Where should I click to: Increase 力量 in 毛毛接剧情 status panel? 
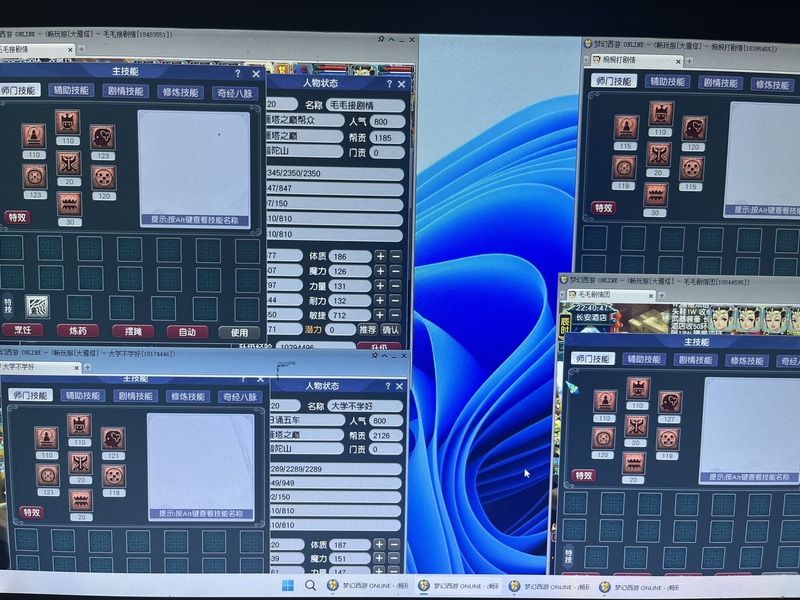(x=380, y=286)
